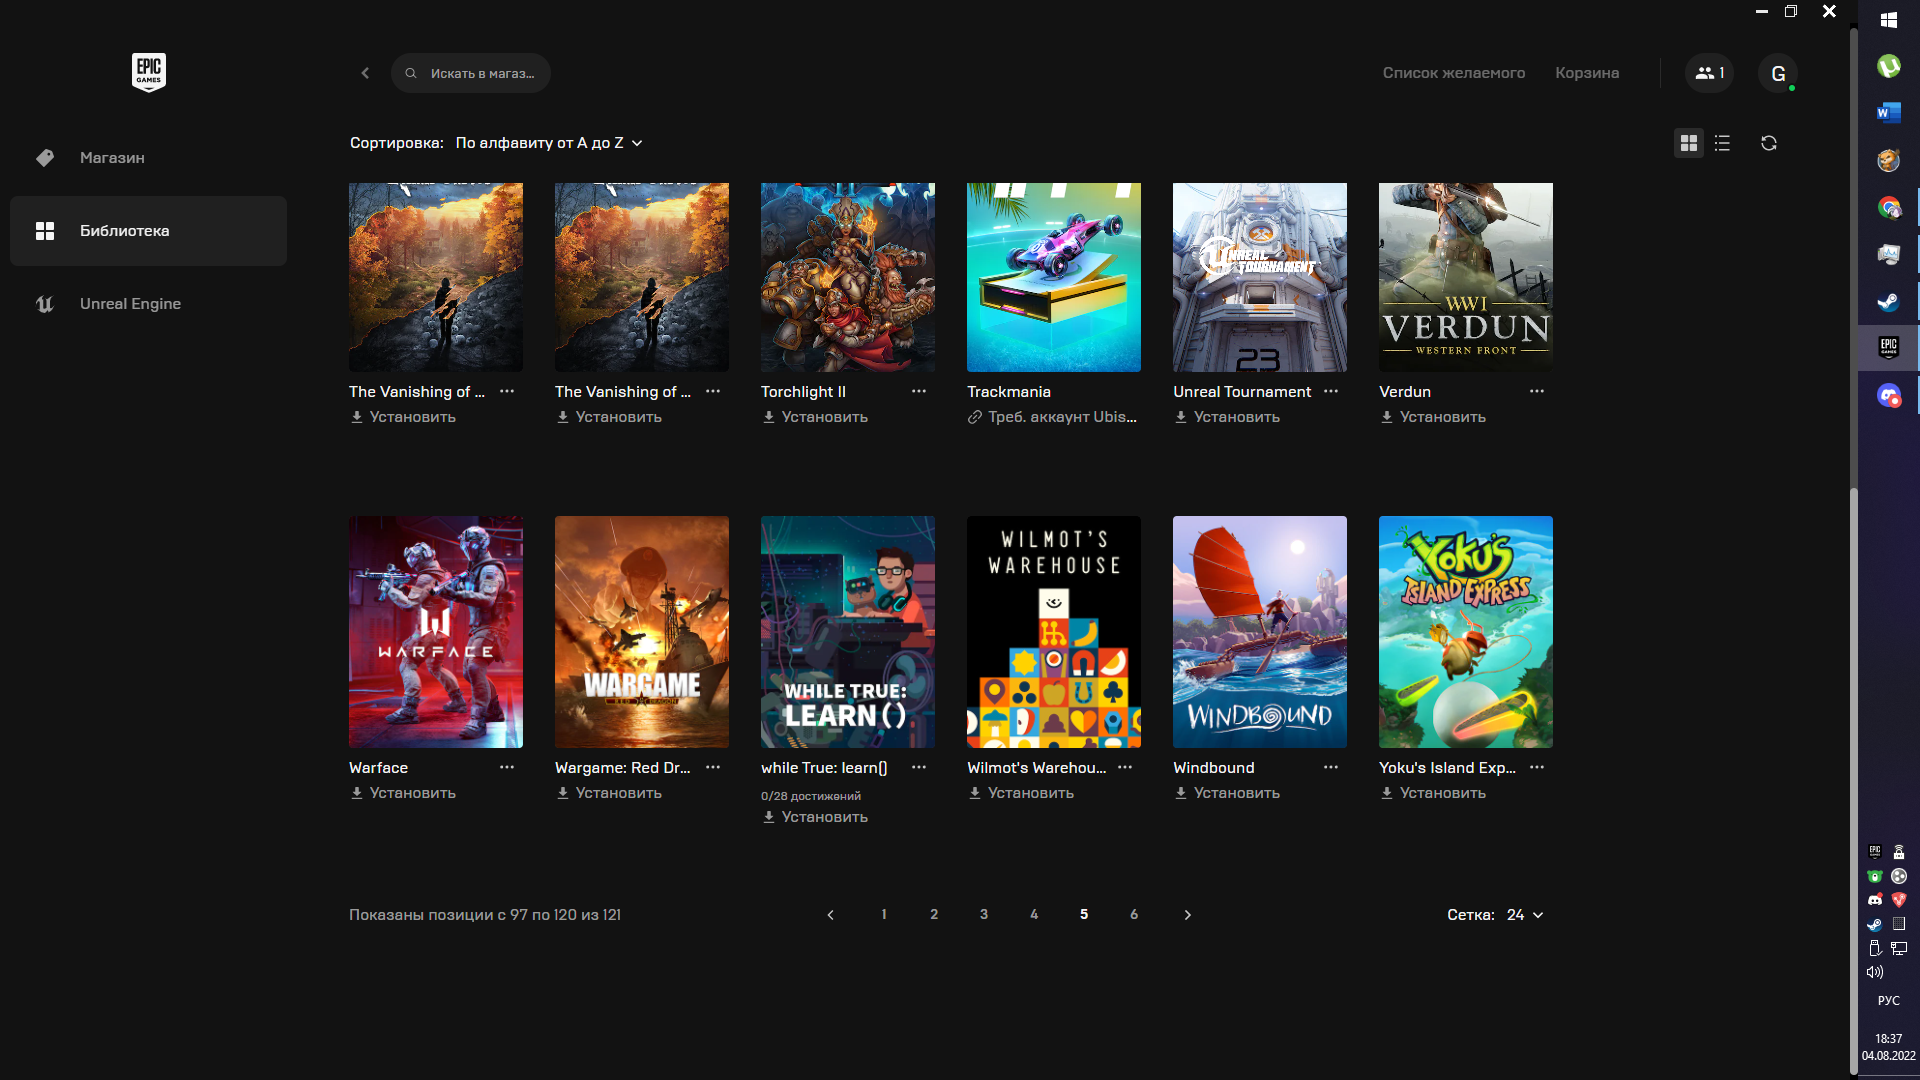Screen dimensions: 1920x1080
Task: Open Wargame Red Dragon cover thumbnail
Action: (642, 632)
